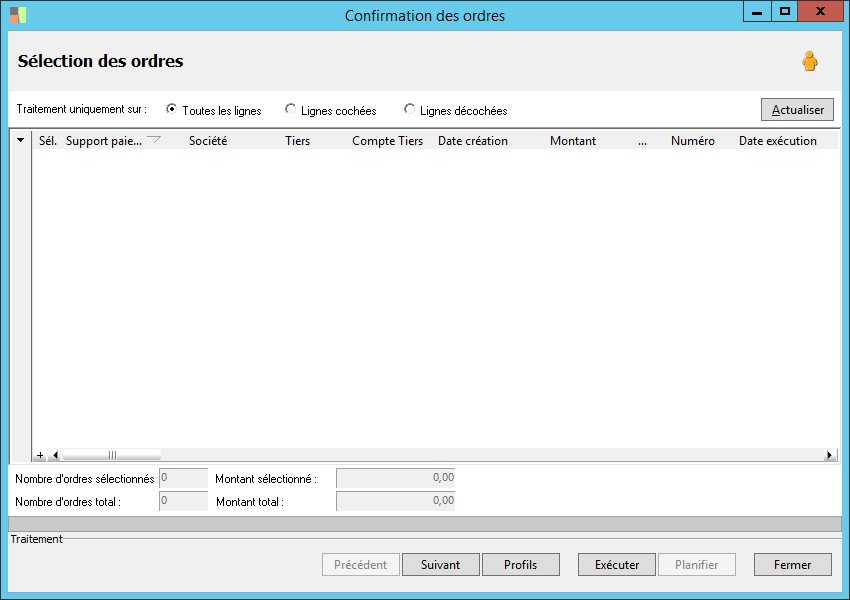
Task: Click the horizontal scrollbar thumb
Action: [x=112, y=455]
